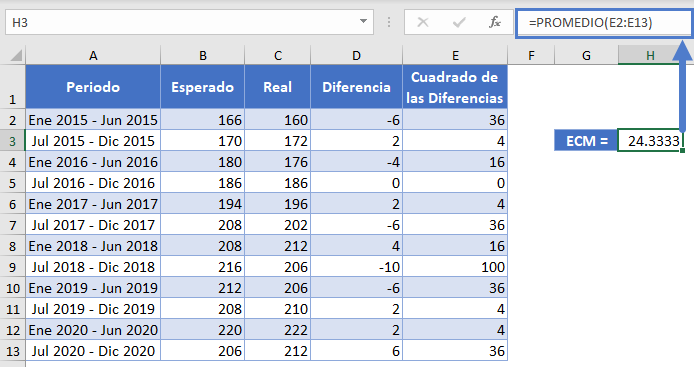Click the Cancel (X) formula icon

click(423, 22)
